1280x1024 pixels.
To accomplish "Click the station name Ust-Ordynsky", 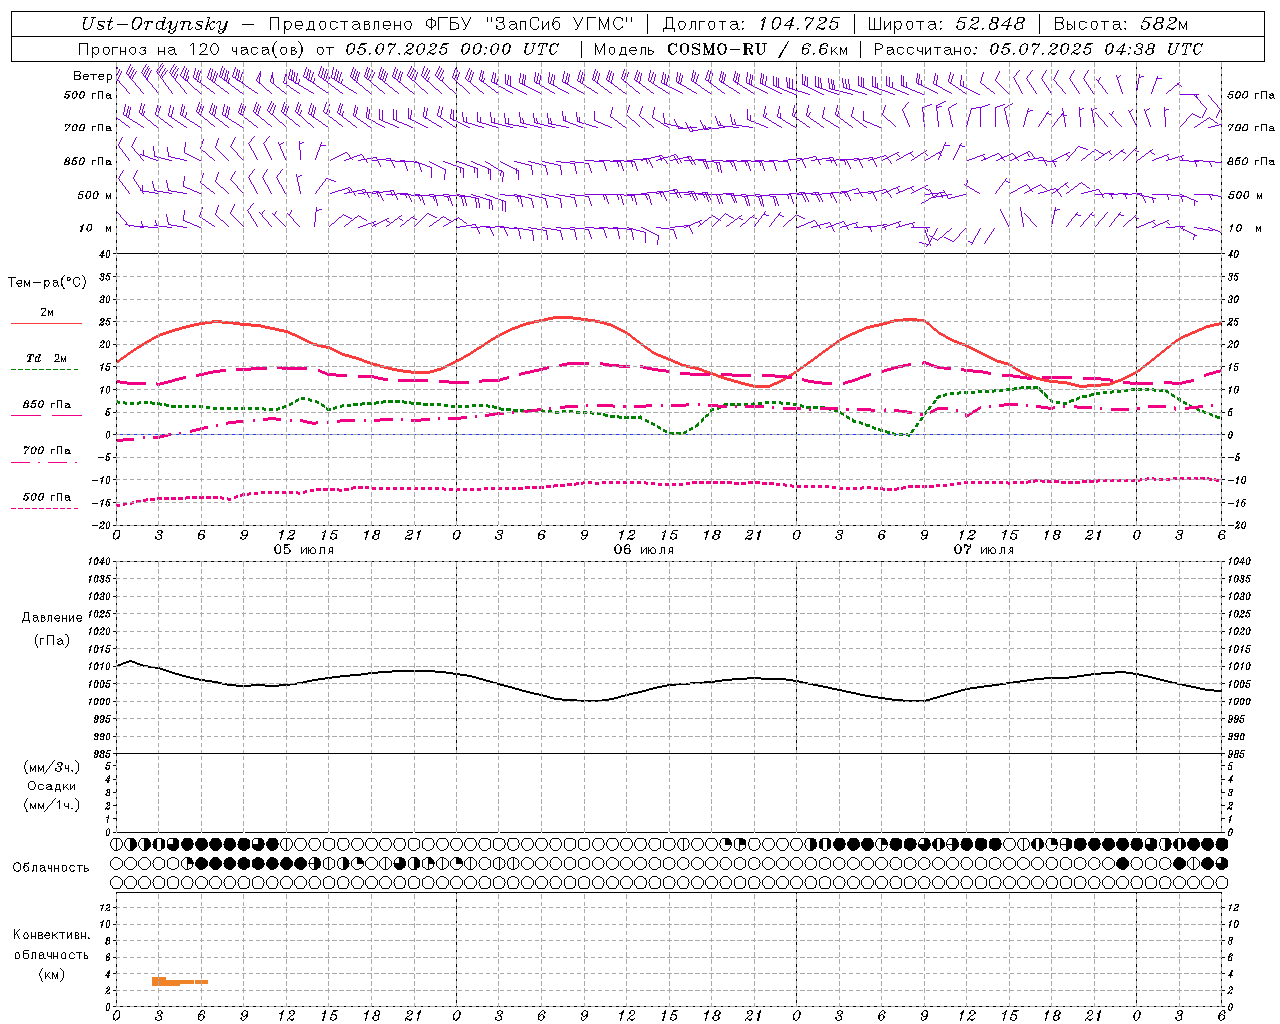I will coord(154,24).
